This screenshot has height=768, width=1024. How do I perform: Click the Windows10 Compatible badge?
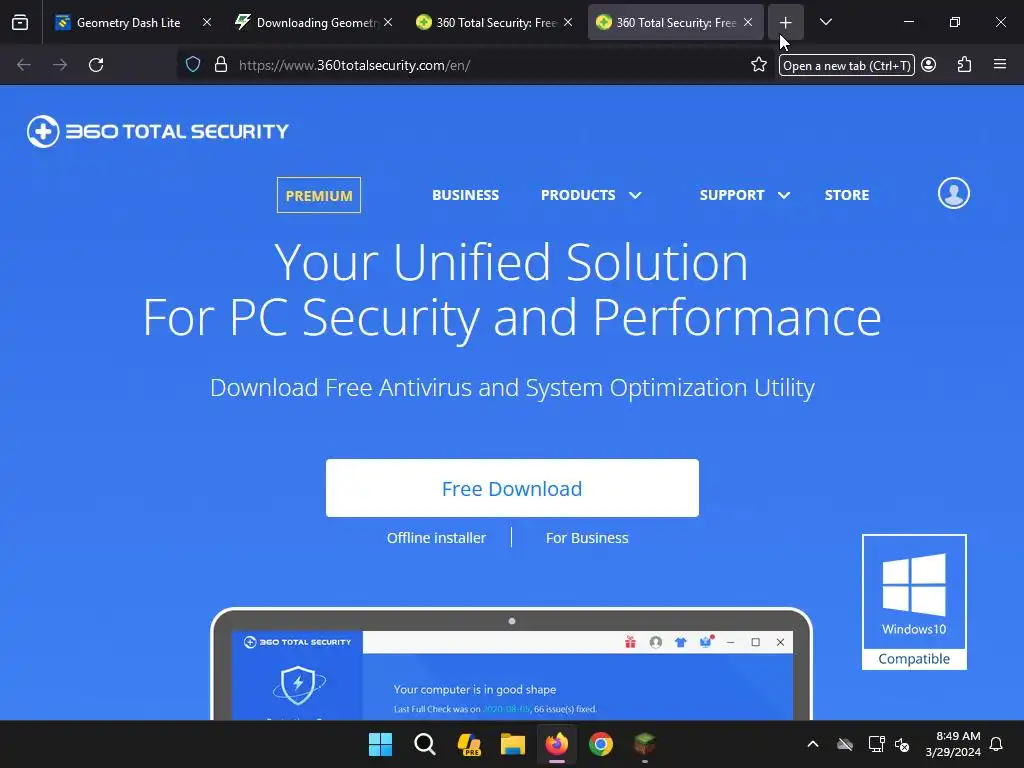tap(914, 602)
